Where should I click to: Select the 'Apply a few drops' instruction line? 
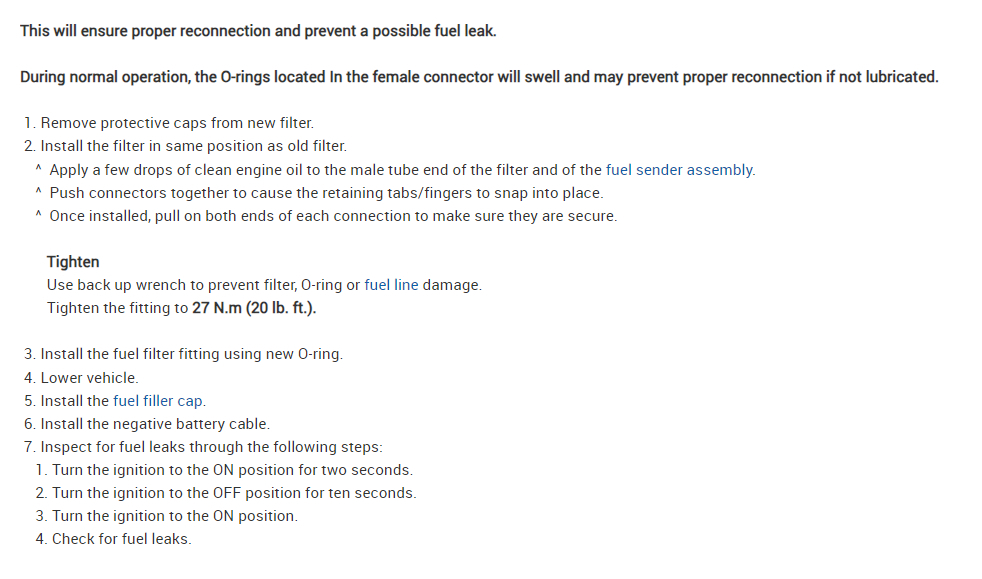[x=325, y=170]
